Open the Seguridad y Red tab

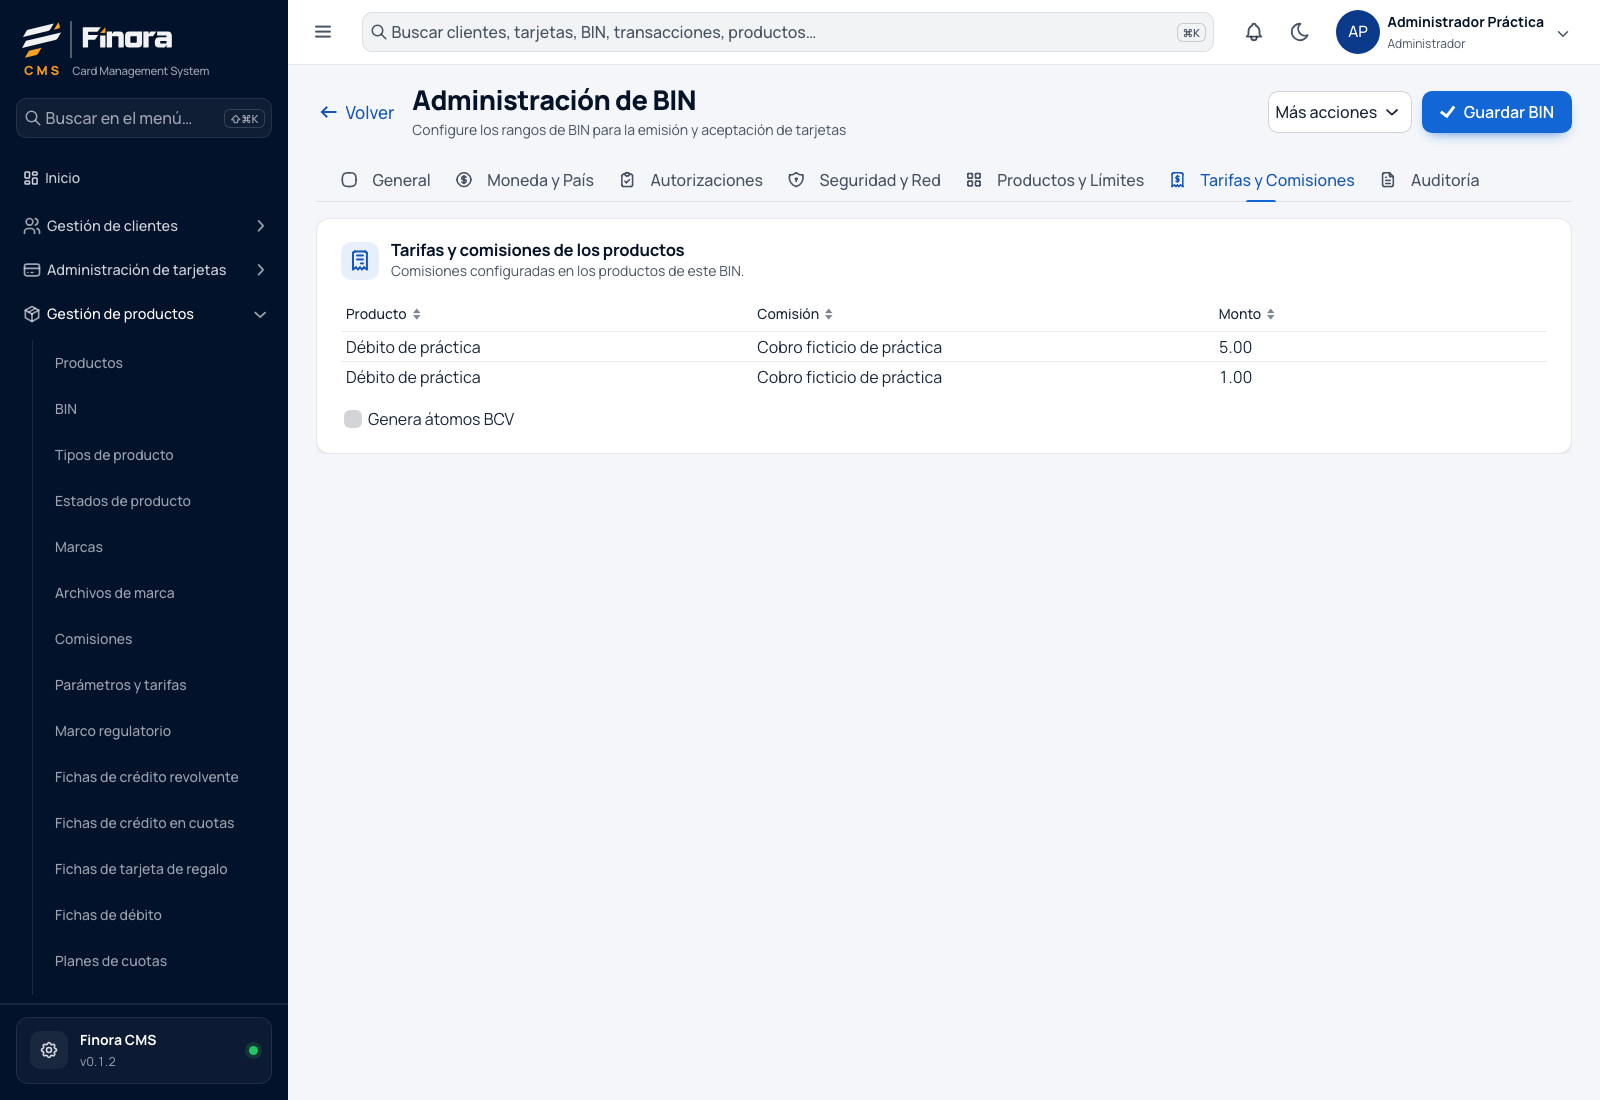click(865, 180)
